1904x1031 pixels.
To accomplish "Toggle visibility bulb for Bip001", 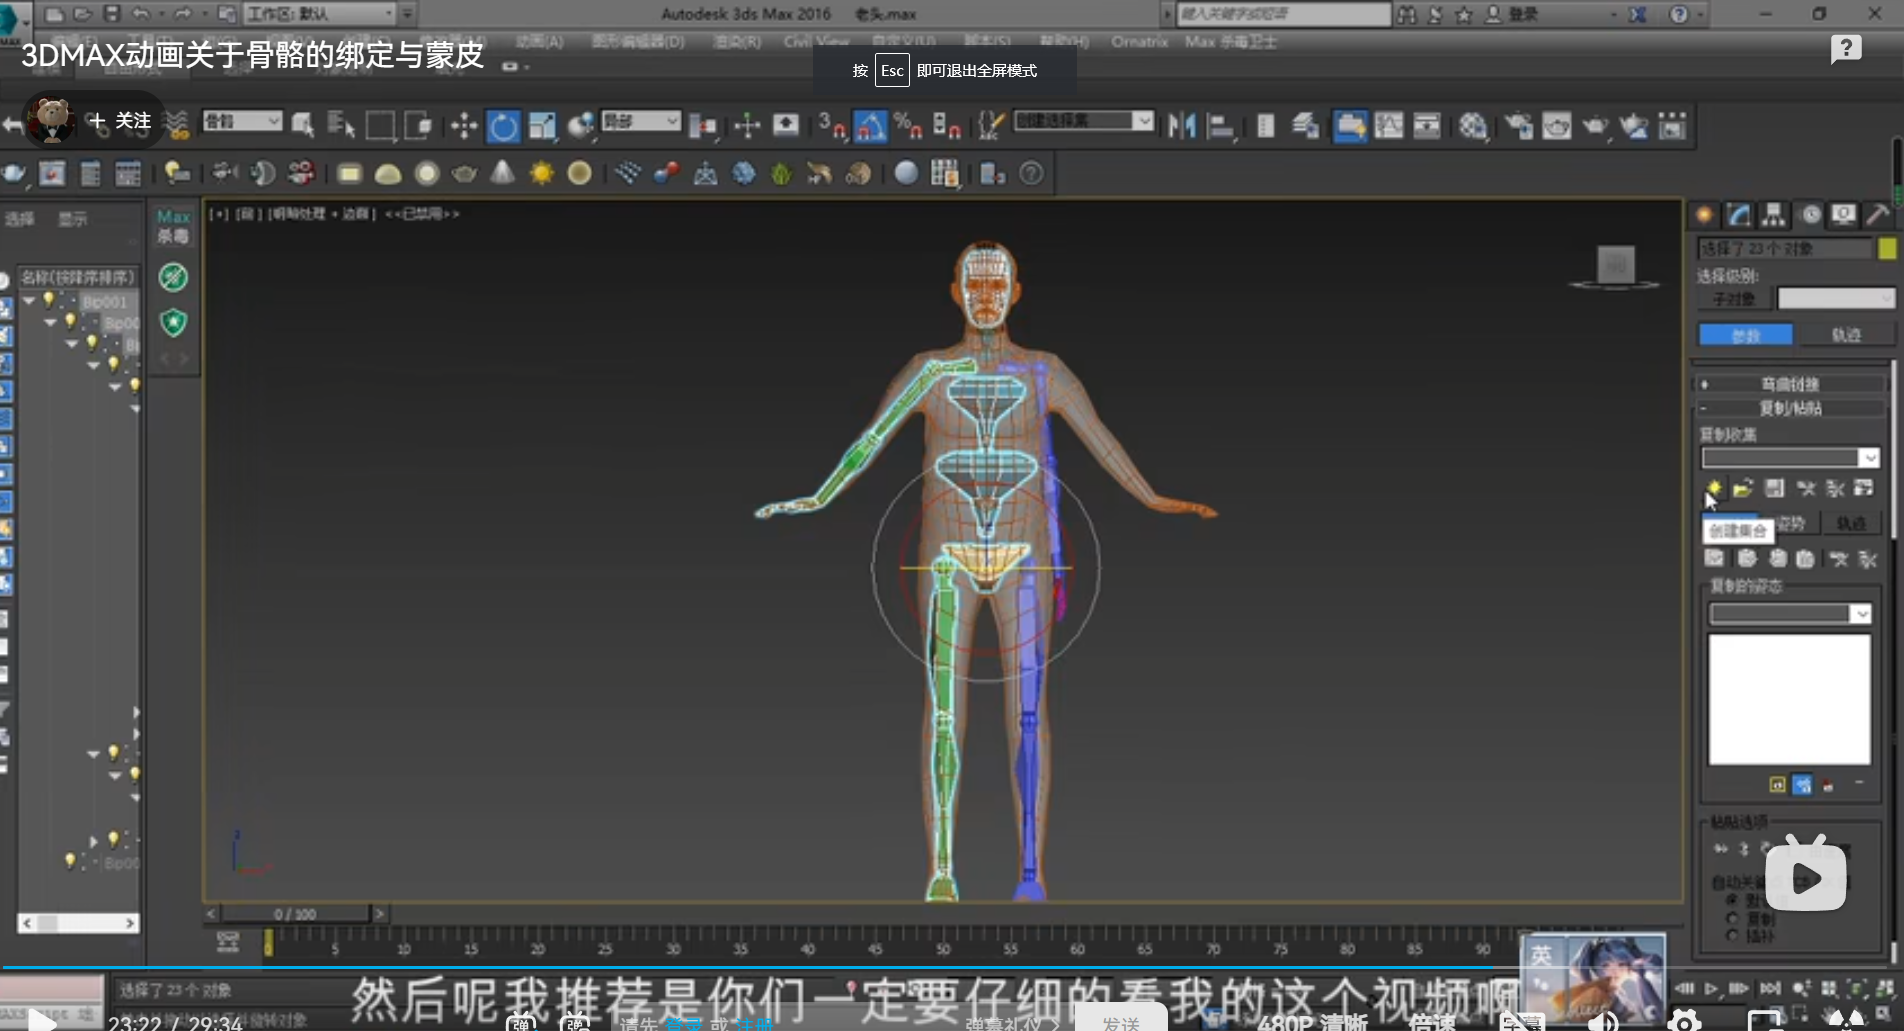I will tap(48, 299).
